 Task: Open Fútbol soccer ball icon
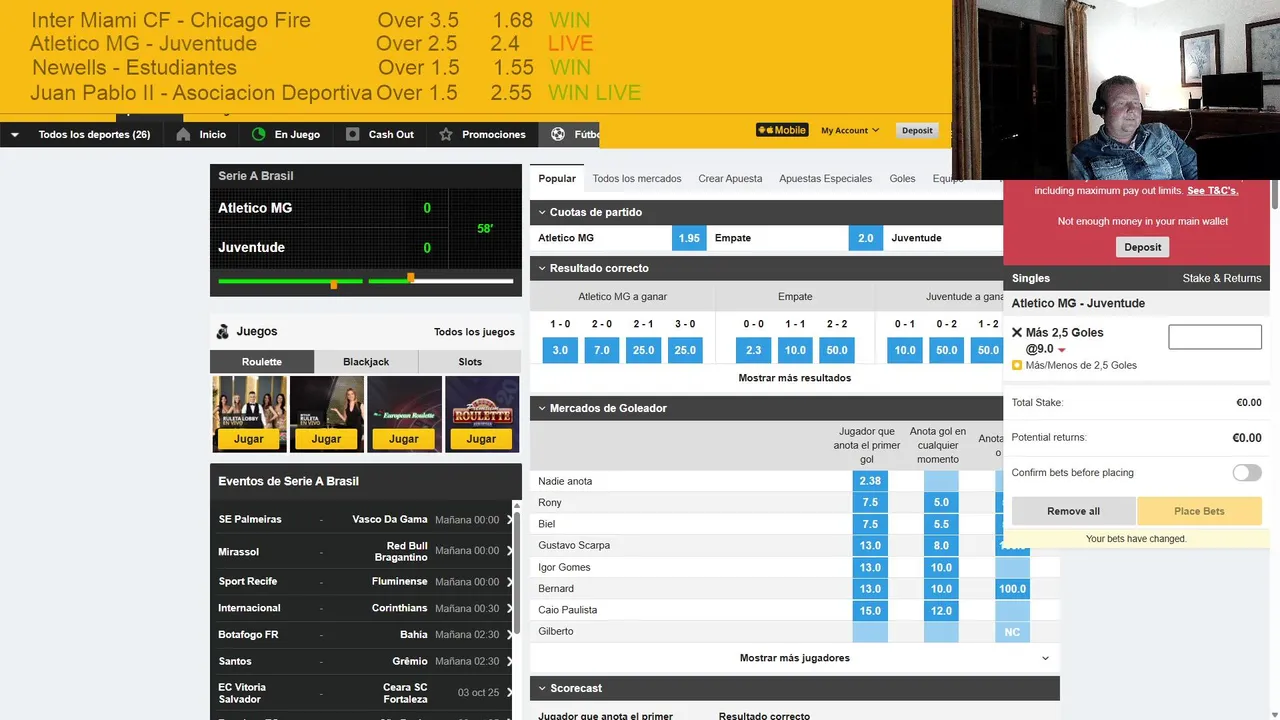pyautogui.click(x=558, y=134)
